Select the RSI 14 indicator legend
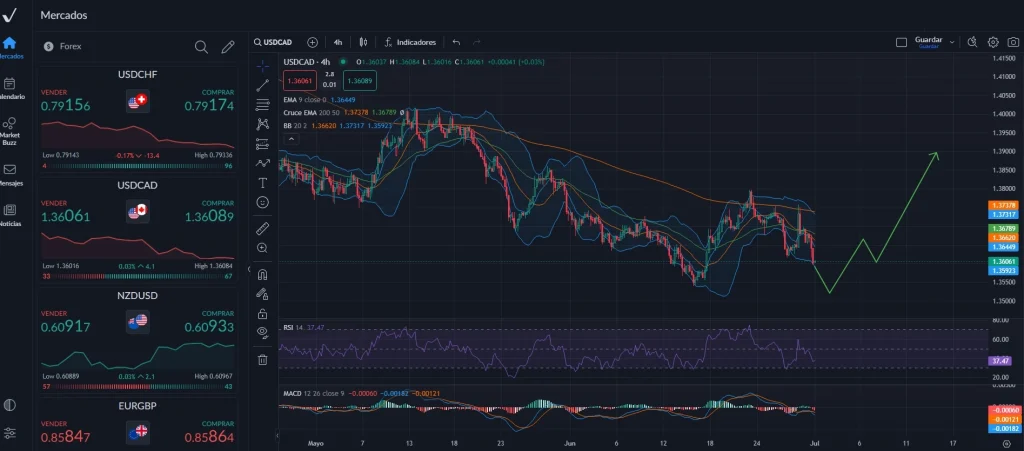Screen dimensions: 1024x451 (304, 327)
